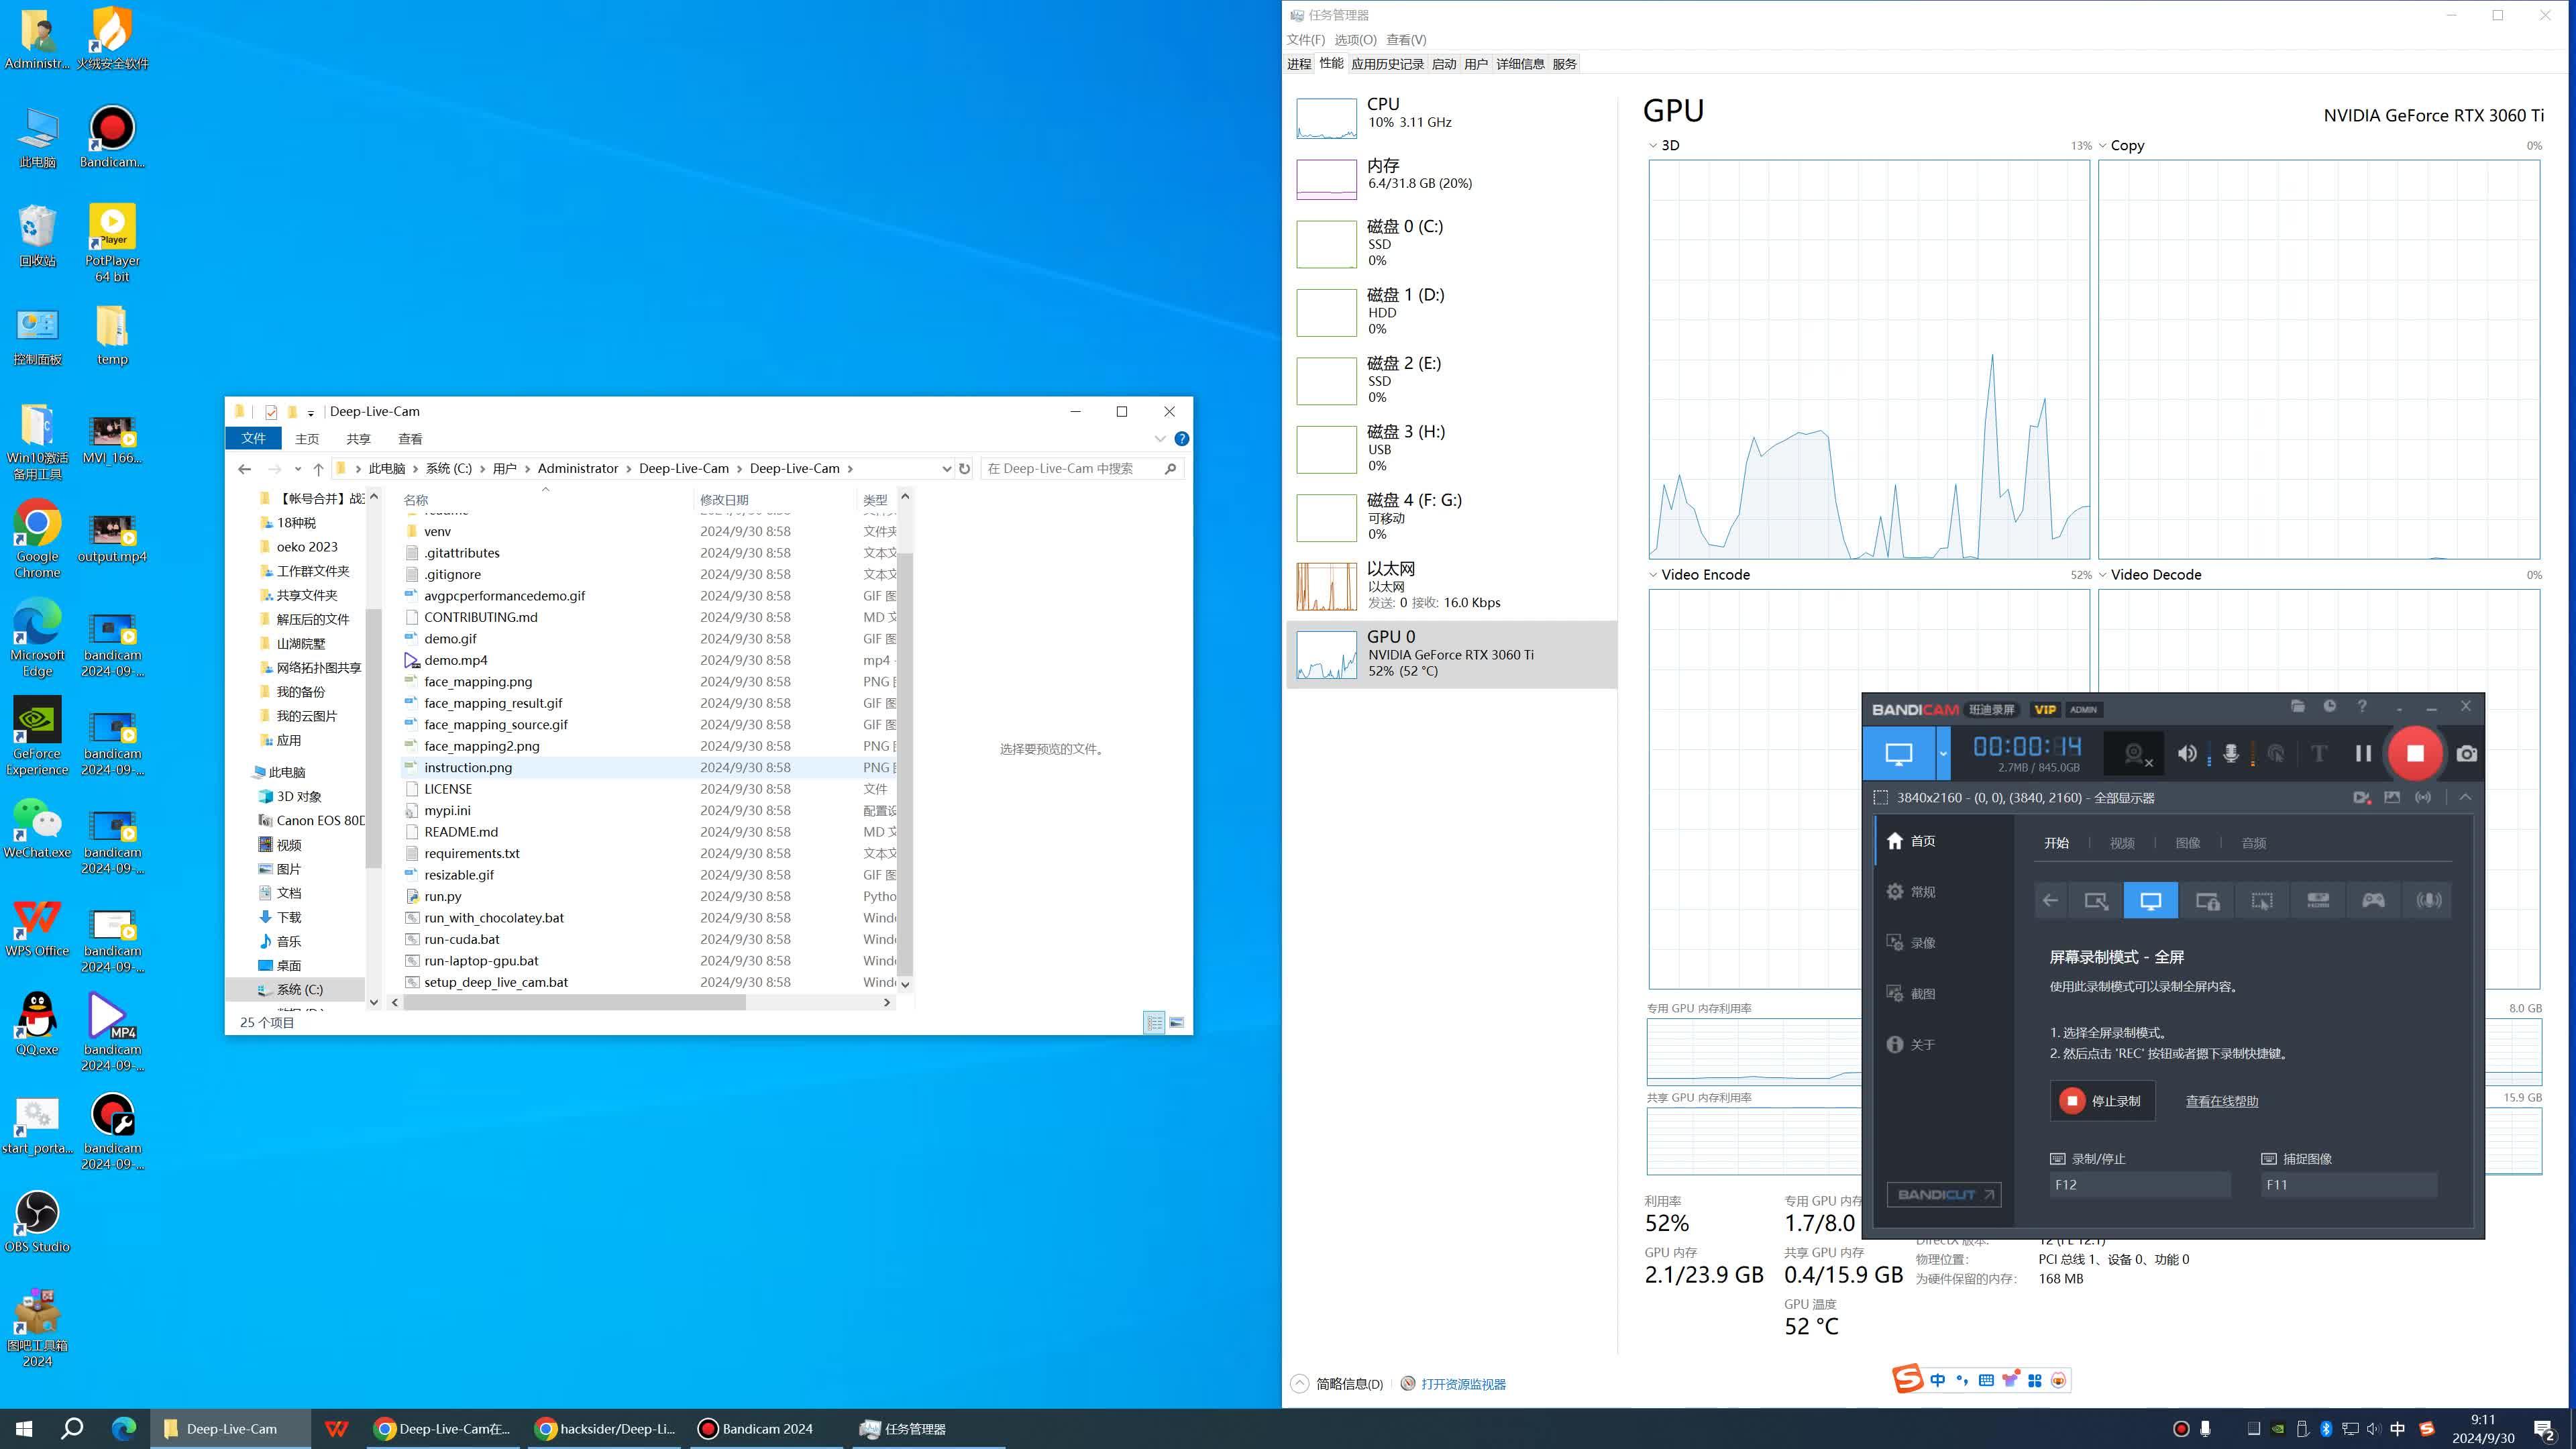Click the Explorer horizontal scrollbar thumb
The width and height of the screenshot is (2576, 1449).
point(575,1002)
